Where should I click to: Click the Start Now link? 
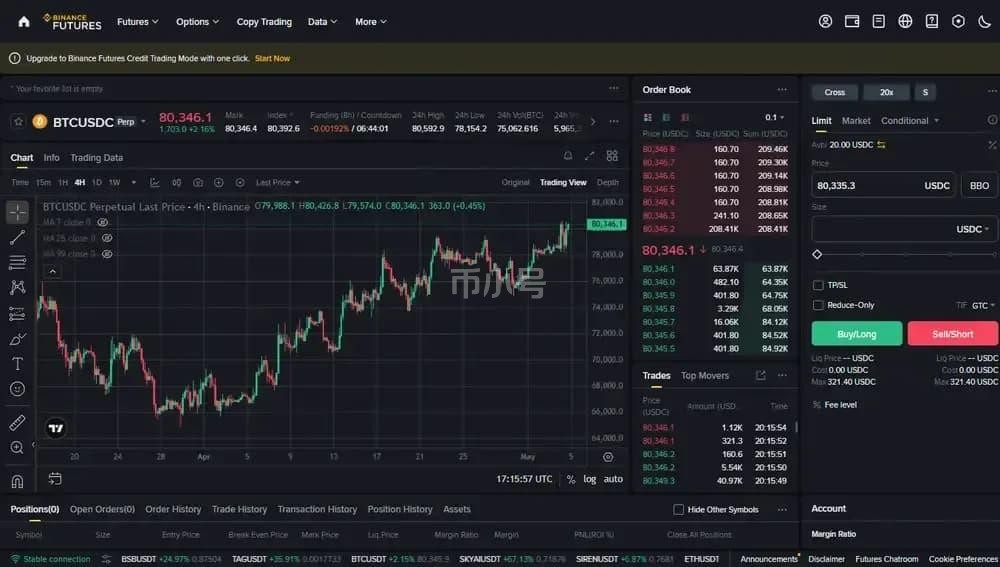(272, 58)
